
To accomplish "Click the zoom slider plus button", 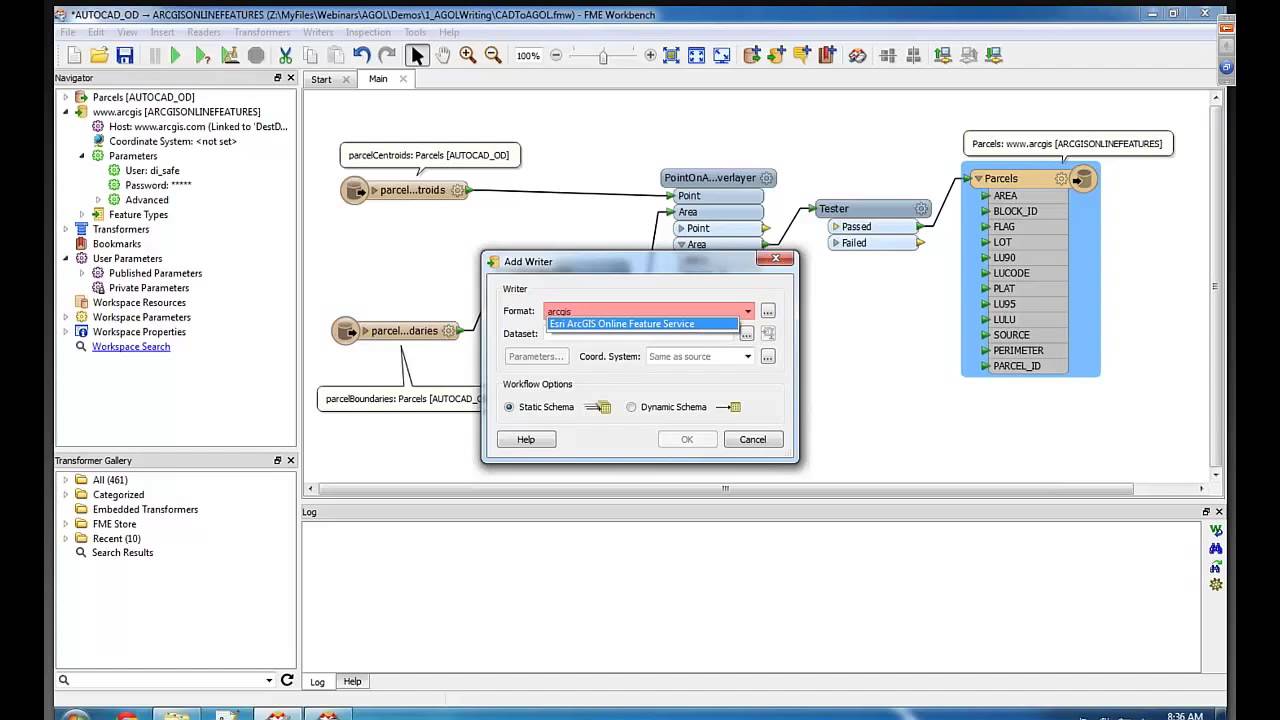I will 650,56.
